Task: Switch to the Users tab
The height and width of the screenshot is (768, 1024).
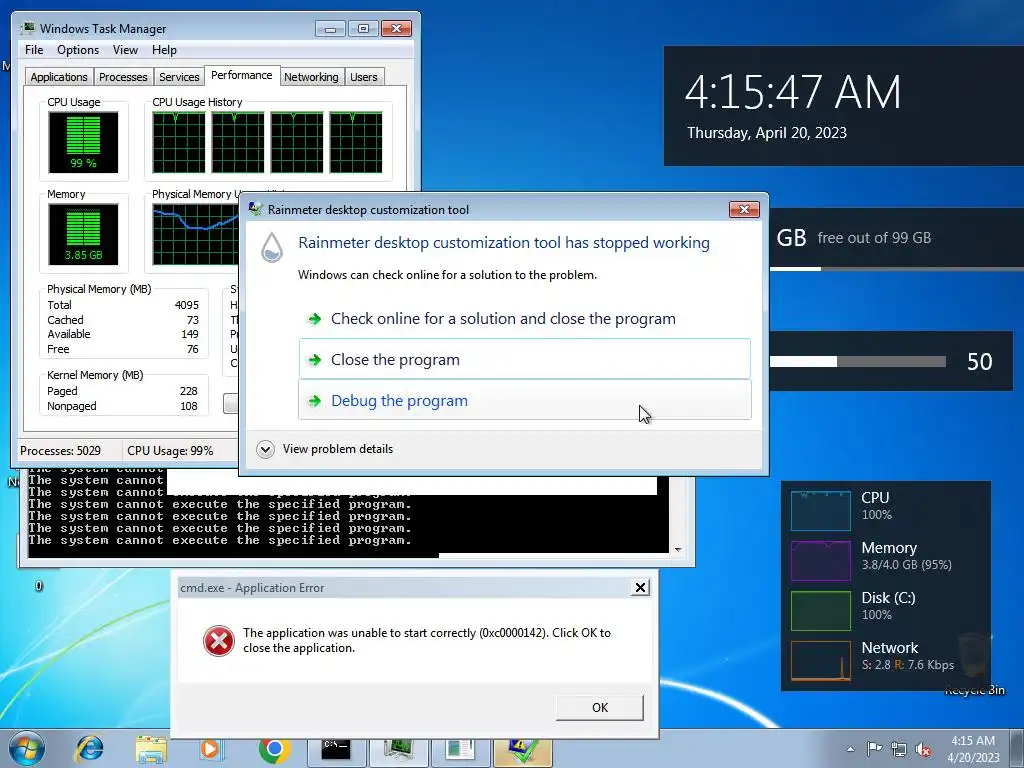Action: pos(364,77)
